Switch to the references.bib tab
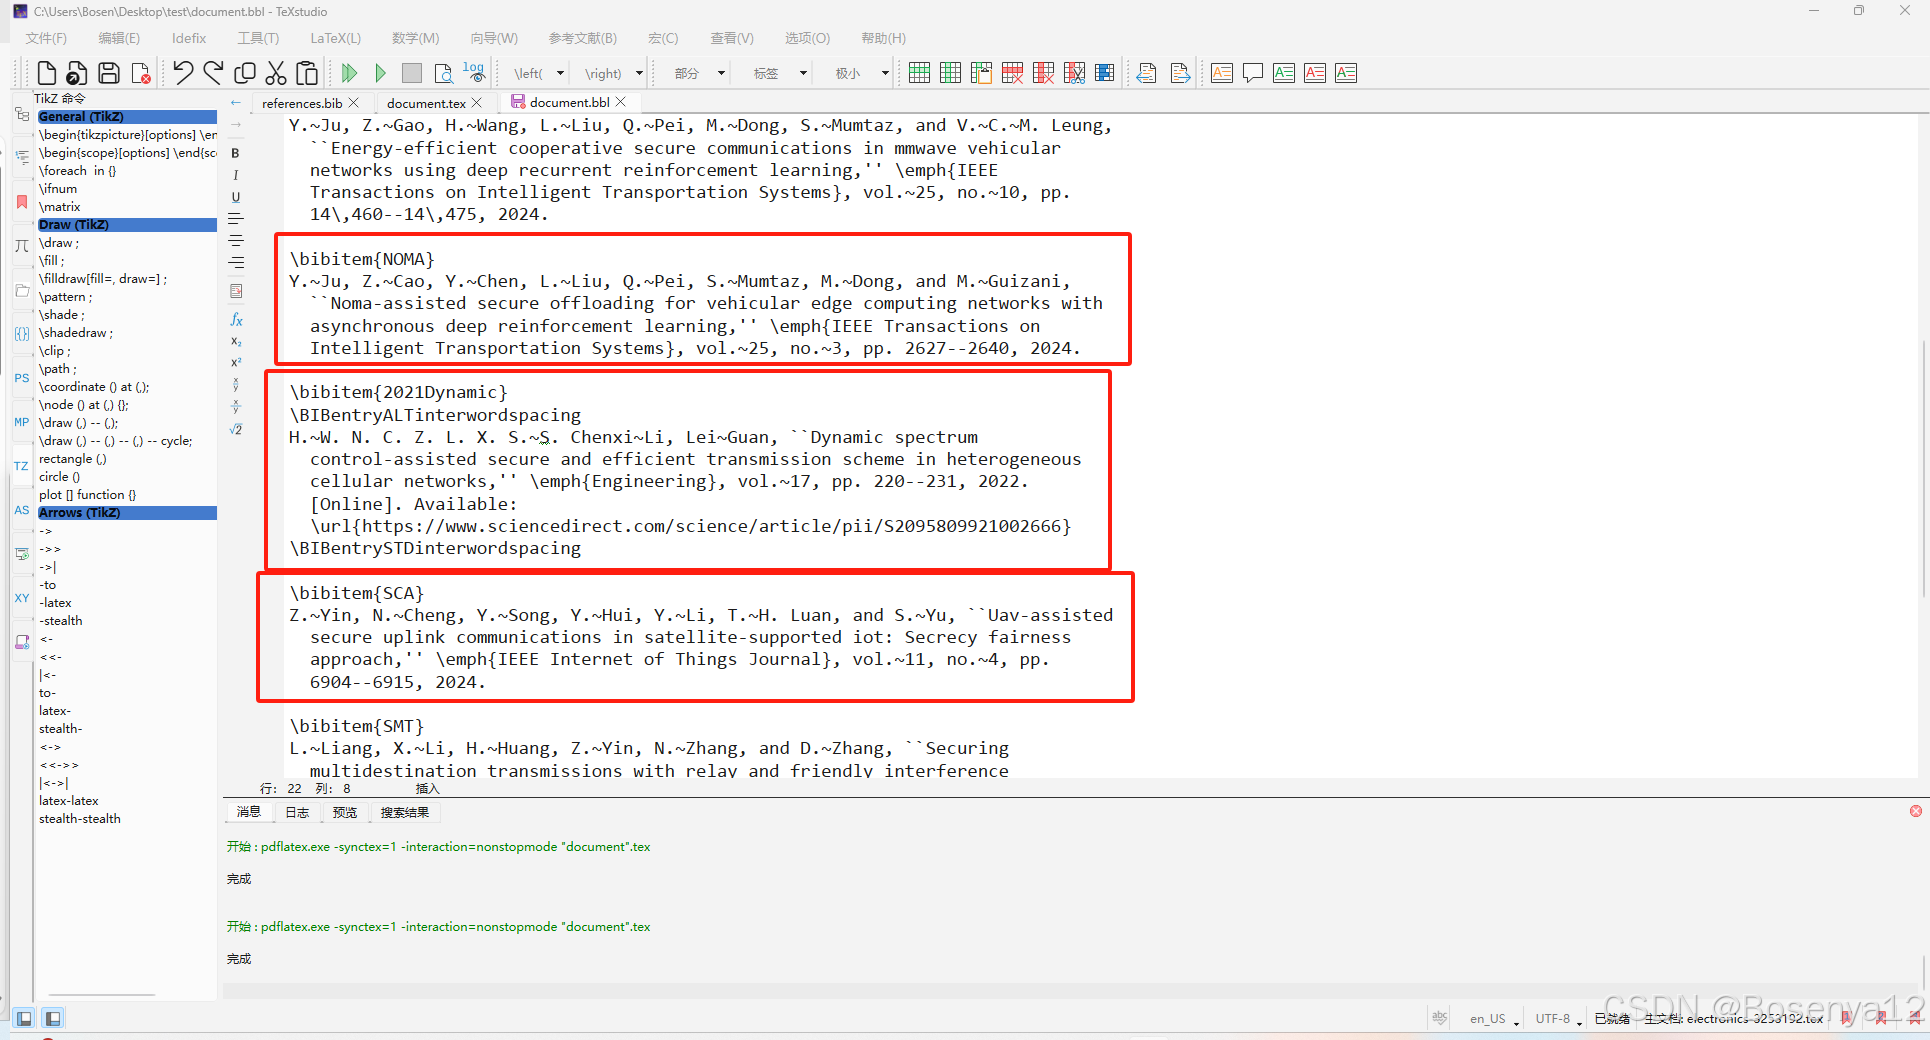Screen dimensions: 1930x1040 click(303, 102)
